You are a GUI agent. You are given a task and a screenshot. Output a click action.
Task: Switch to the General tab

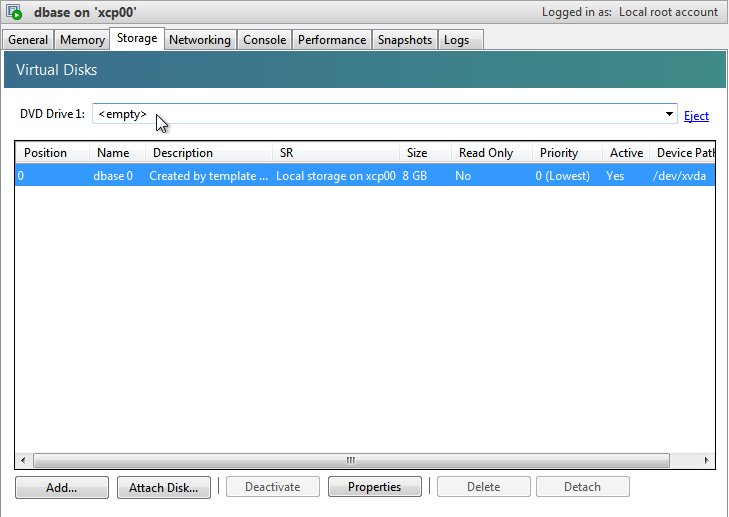[x=28, y=40]
